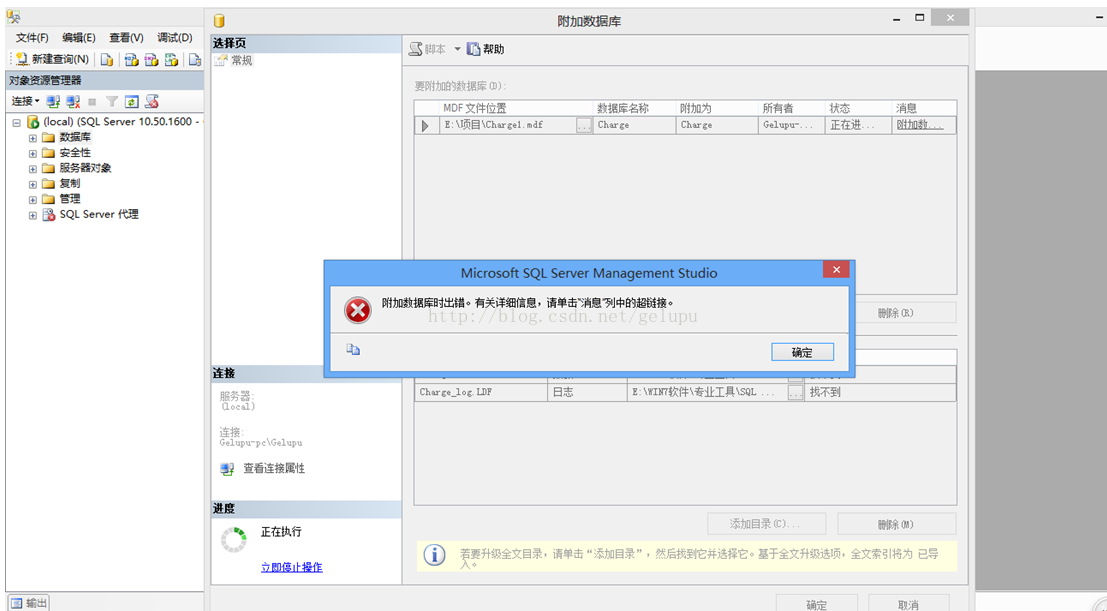1107x611 pixels.
Task: Click 确定 at bottom of 附加数据库 dialog
Action: 816,604
